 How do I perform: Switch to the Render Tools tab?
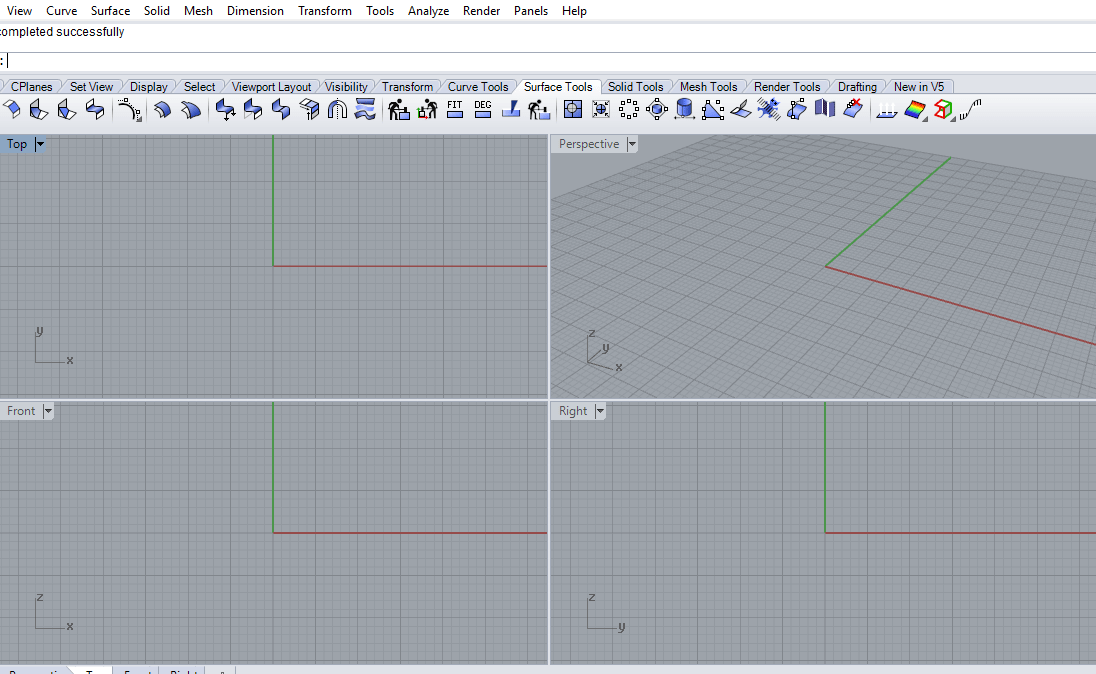coord(786,87)
